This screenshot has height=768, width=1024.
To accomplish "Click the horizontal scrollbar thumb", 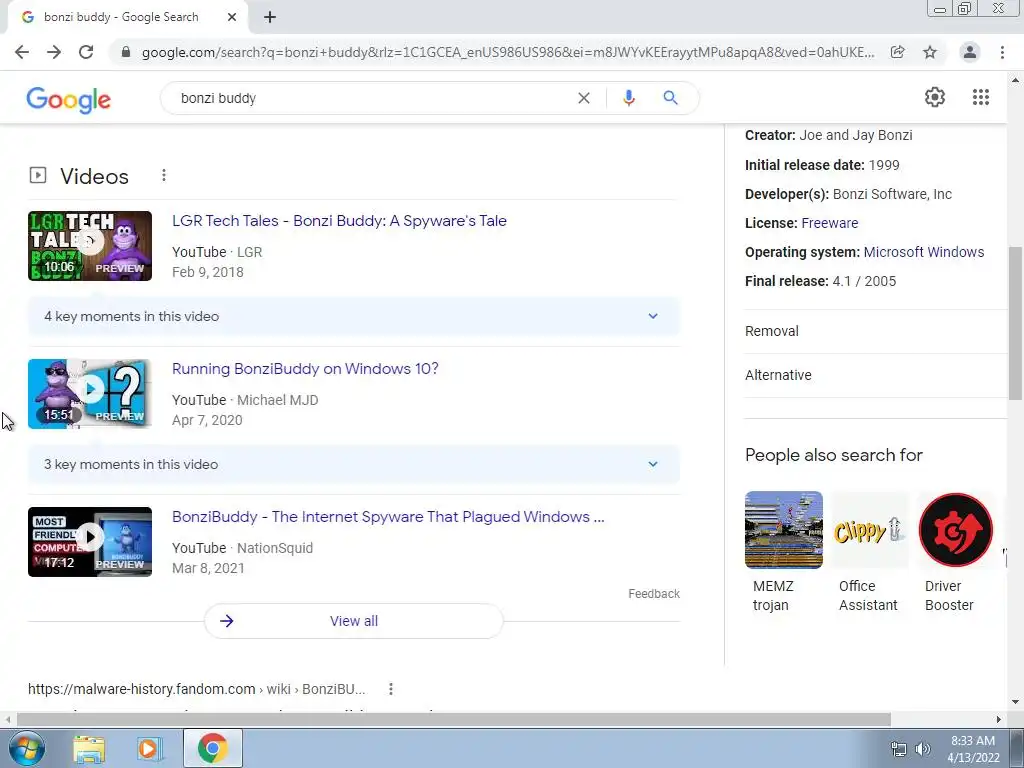I will click(454, 719).
